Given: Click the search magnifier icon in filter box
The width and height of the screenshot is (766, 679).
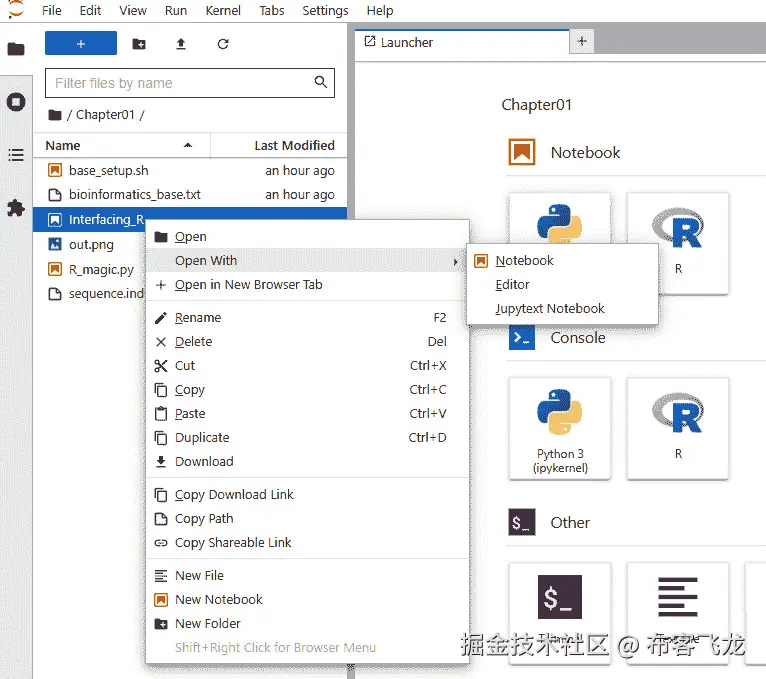Looking at the screenshot, I should pos(320,82).
